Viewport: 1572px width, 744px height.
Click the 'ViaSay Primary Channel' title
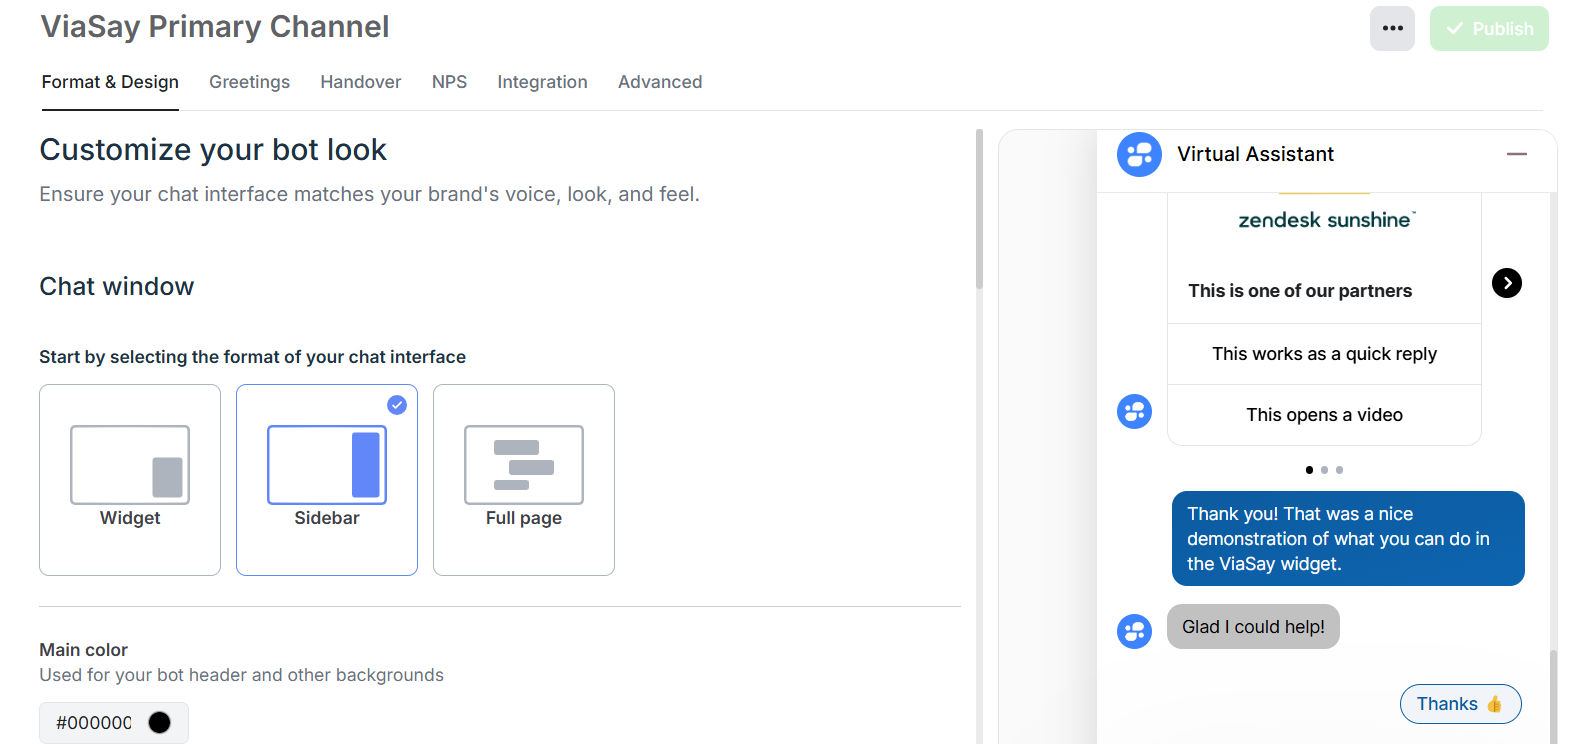(215, 27)
